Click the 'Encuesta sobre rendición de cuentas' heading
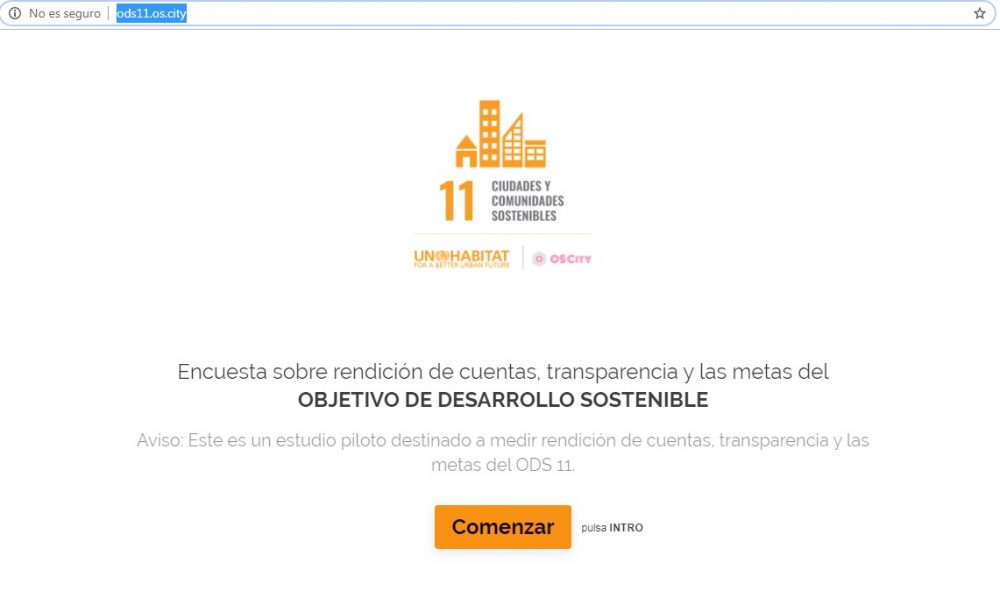Viewport: 1000px width, 606px height. [x=502, y=372]
